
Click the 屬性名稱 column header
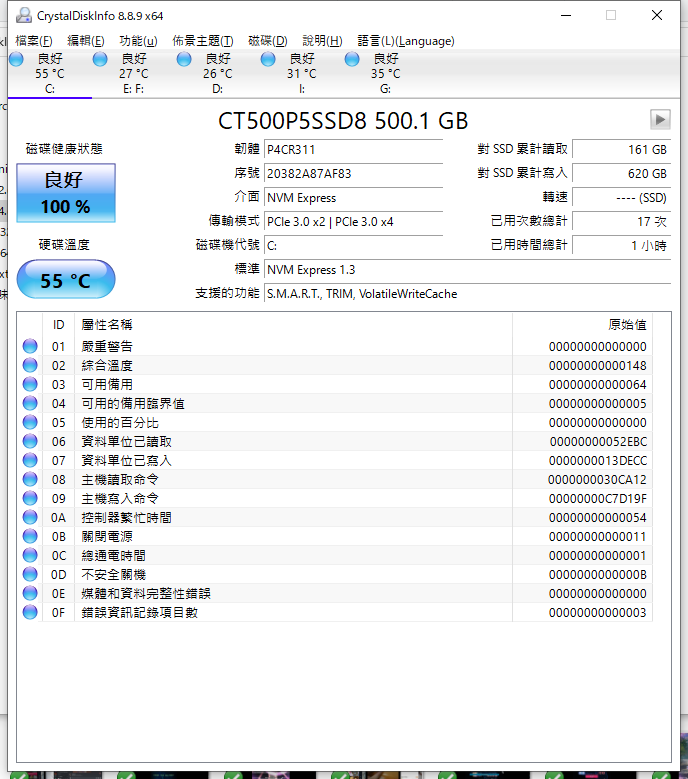[x=293, y=325]
